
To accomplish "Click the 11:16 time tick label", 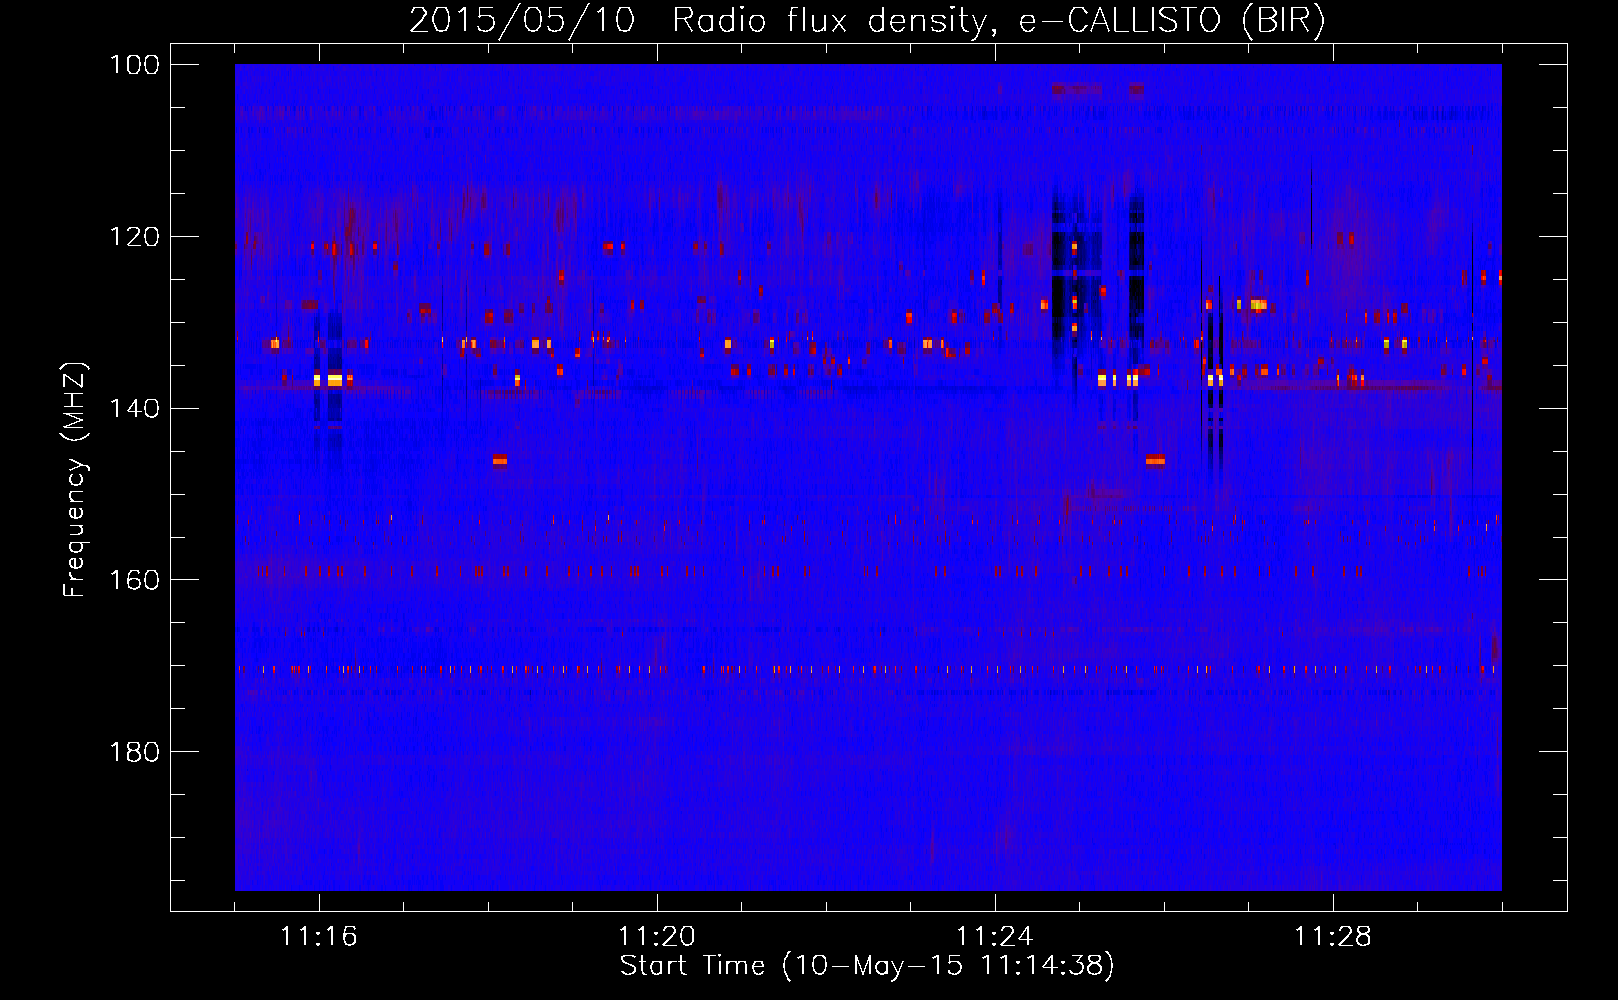I will point(319,937).
